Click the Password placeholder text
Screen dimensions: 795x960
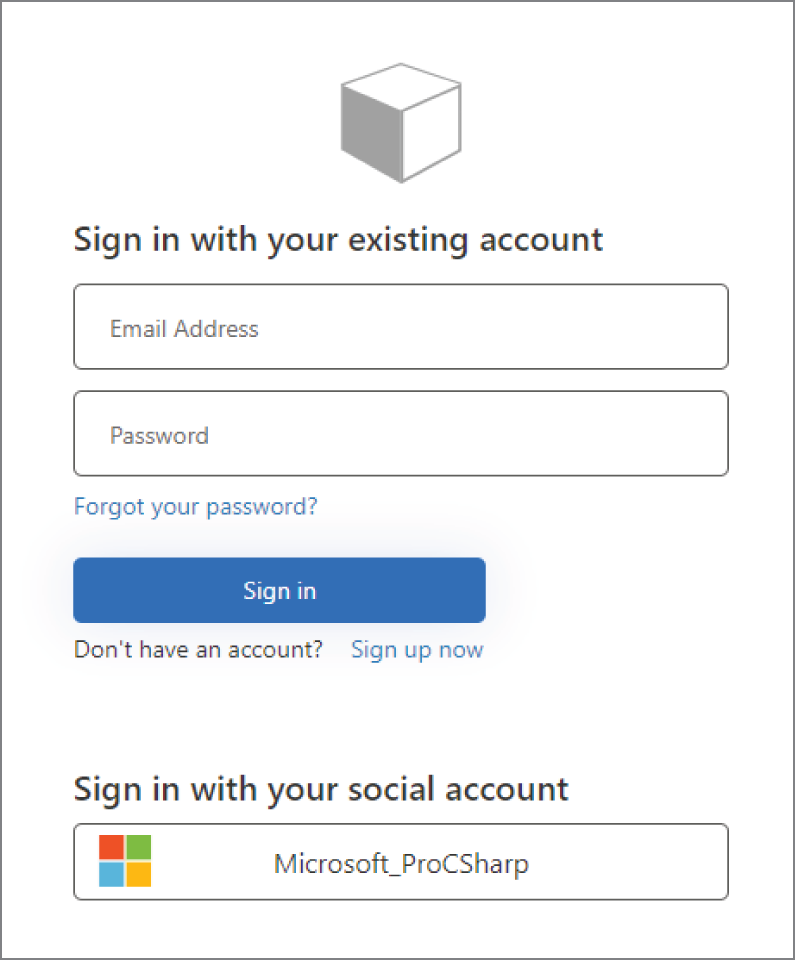click(157, 435)
